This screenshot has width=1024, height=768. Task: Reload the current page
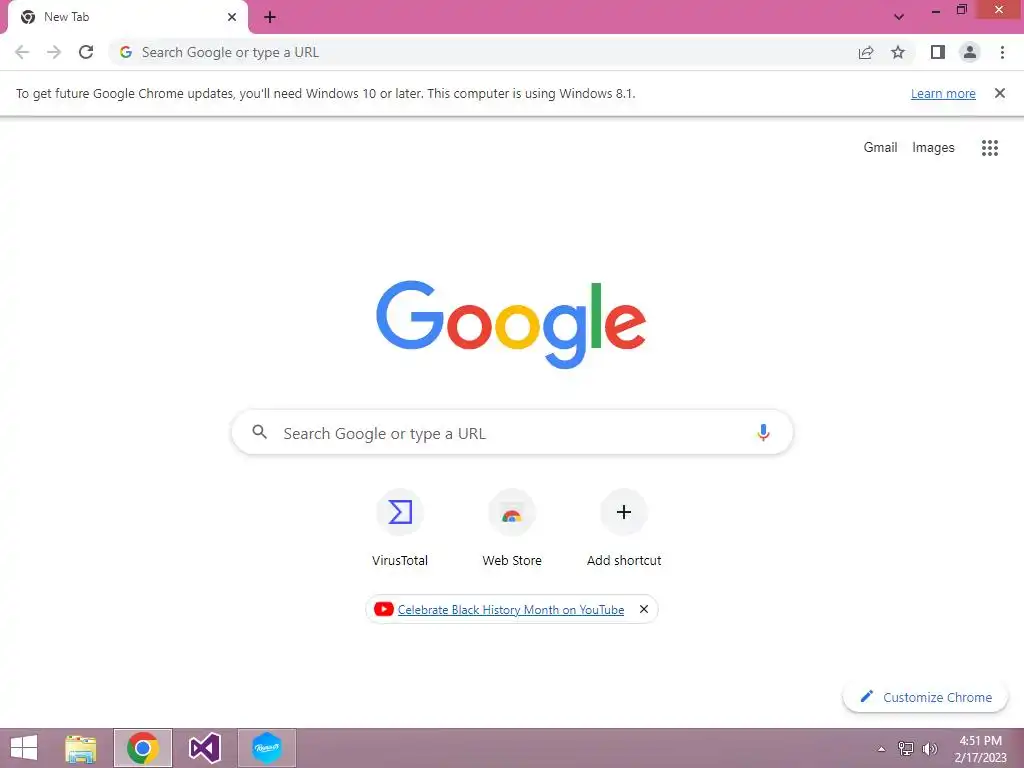[86, 52]
